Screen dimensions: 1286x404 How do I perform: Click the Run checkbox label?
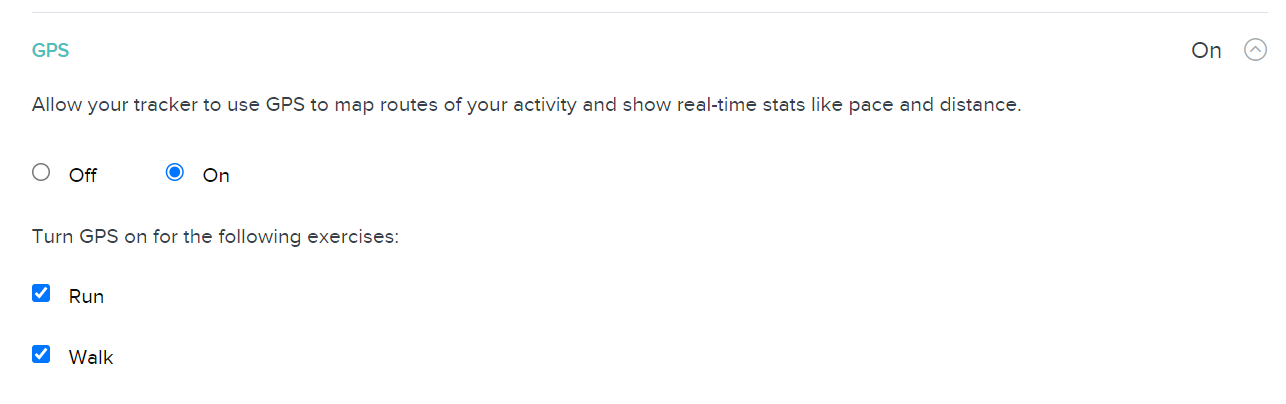tap(86, 297)
